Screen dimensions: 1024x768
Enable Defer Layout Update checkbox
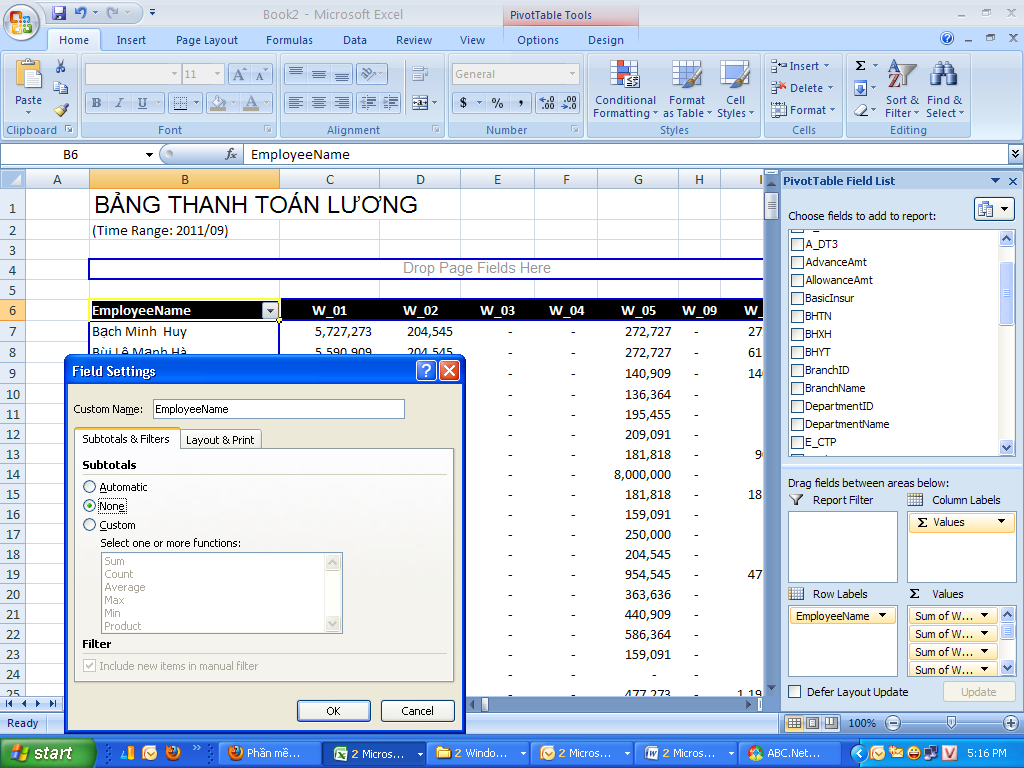pyautogui.click(x=795, y=692)
